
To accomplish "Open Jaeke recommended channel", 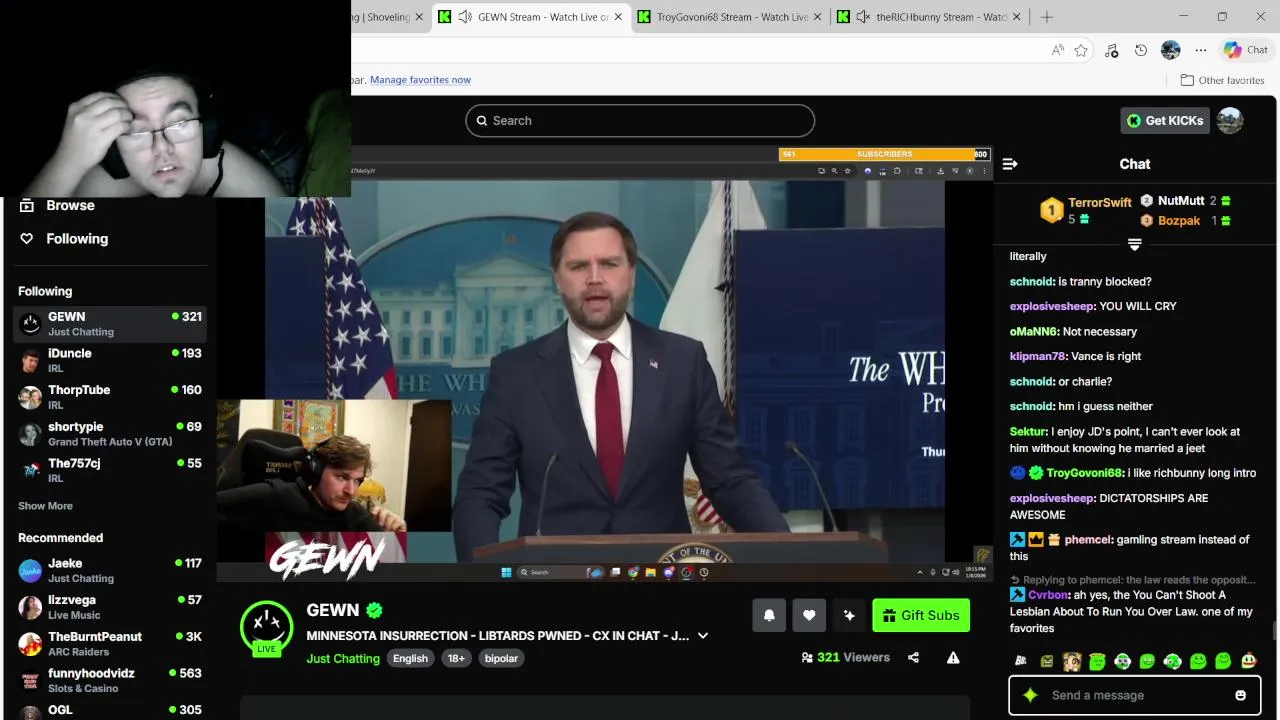I will pyautogui.click(x=110, y=570).
